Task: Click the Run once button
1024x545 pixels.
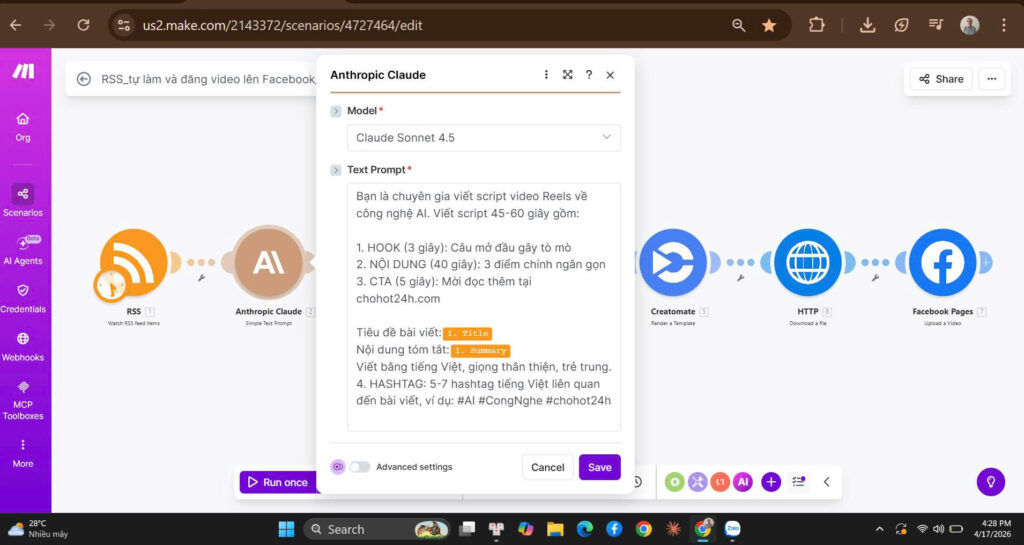Action: coord(277,482)
